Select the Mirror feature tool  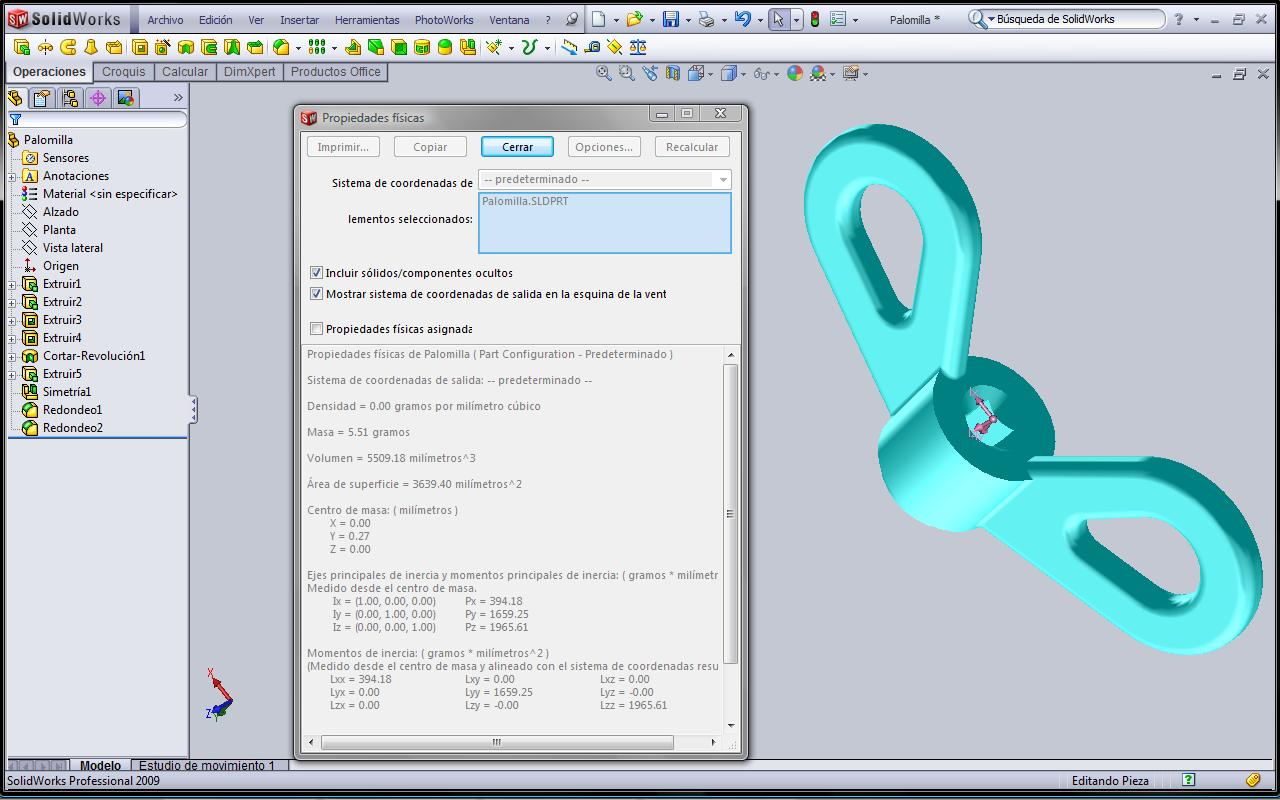pos(467,47)
